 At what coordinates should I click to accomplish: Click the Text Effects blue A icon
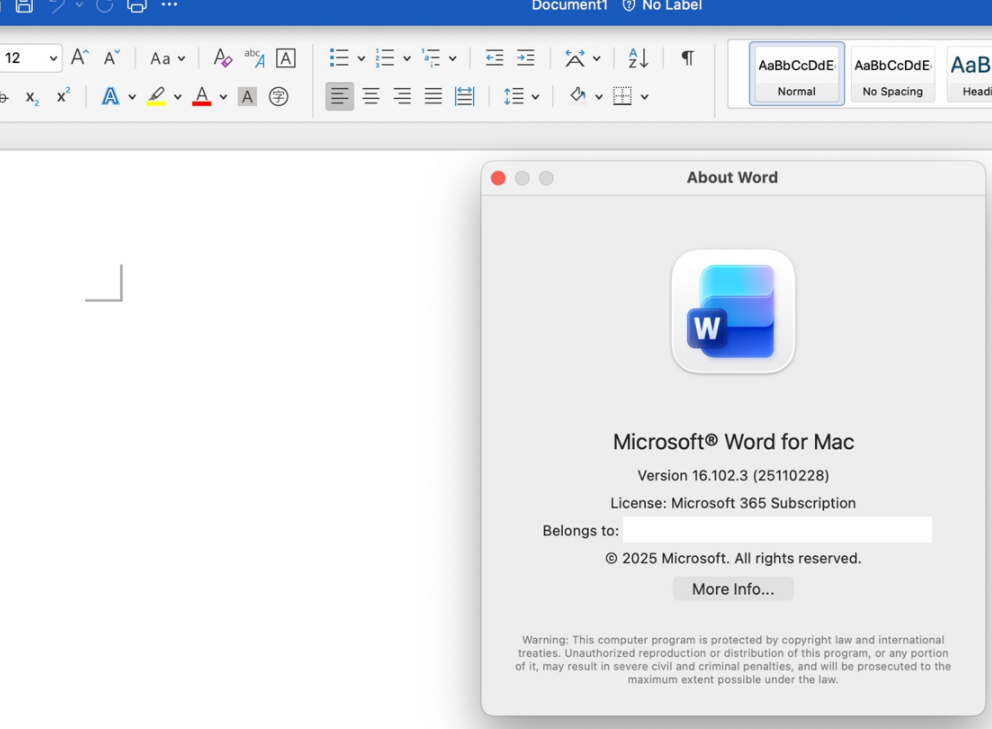coord(111,97)
